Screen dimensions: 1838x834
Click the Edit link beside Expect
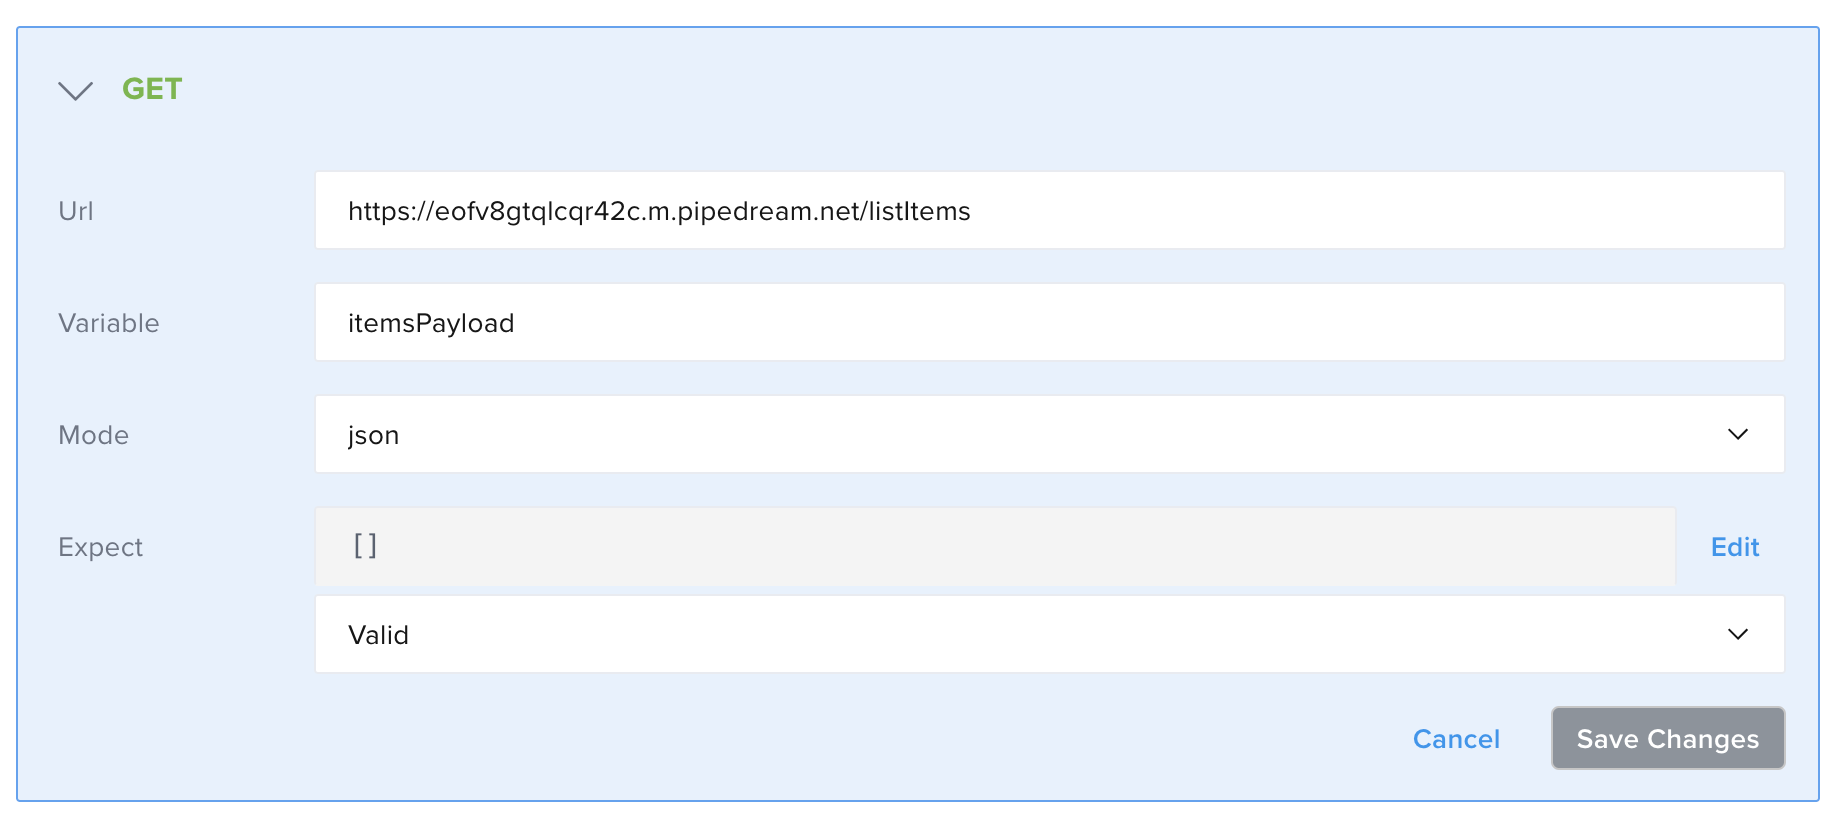pyautogui.click(x=1734, y=547)
